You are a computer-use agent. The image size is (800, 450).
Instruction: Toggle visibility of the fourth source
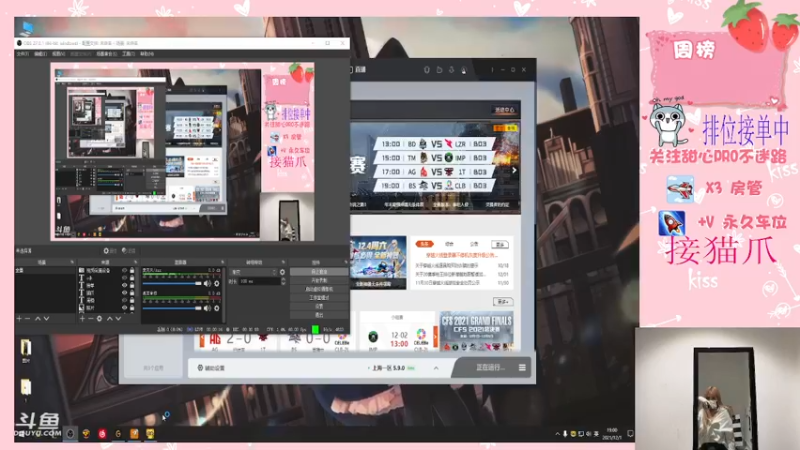(124, 293)
